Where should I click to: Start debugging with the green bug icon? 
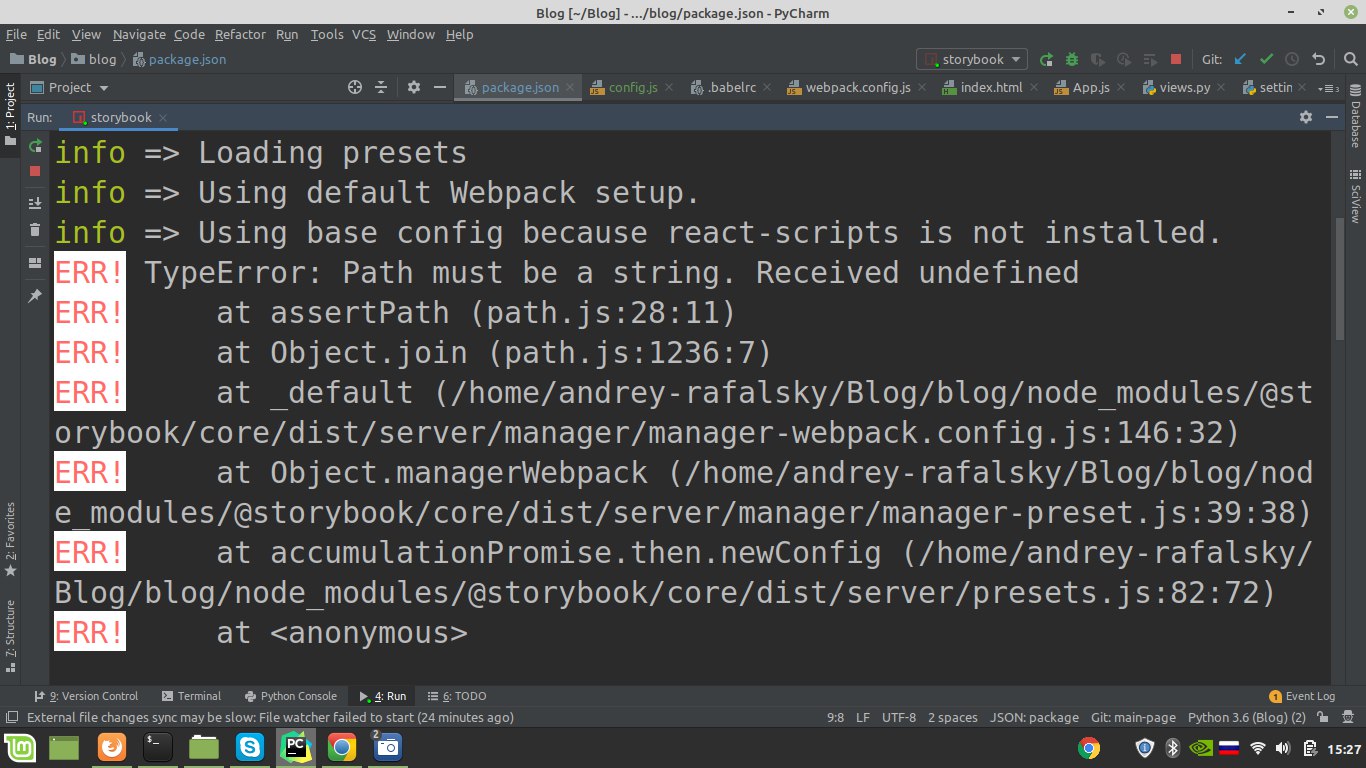point(1072,59)
